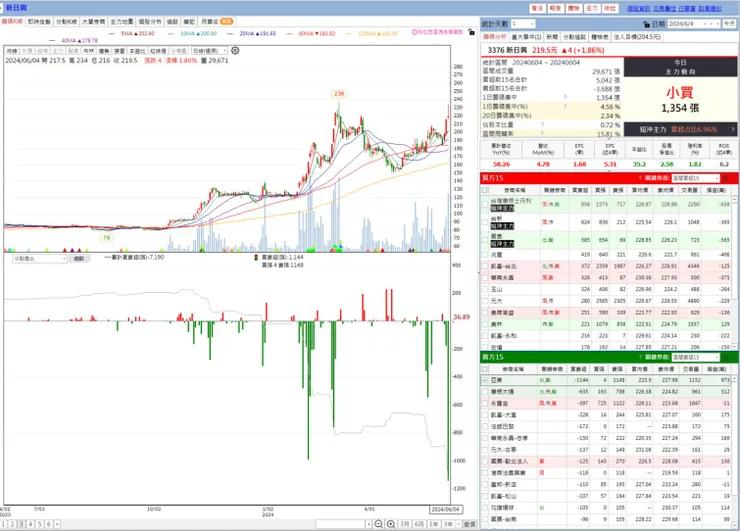740x531 pixels.
Task: Check the box for 台灣摩根士丹利 row
Action: (485, 204)
